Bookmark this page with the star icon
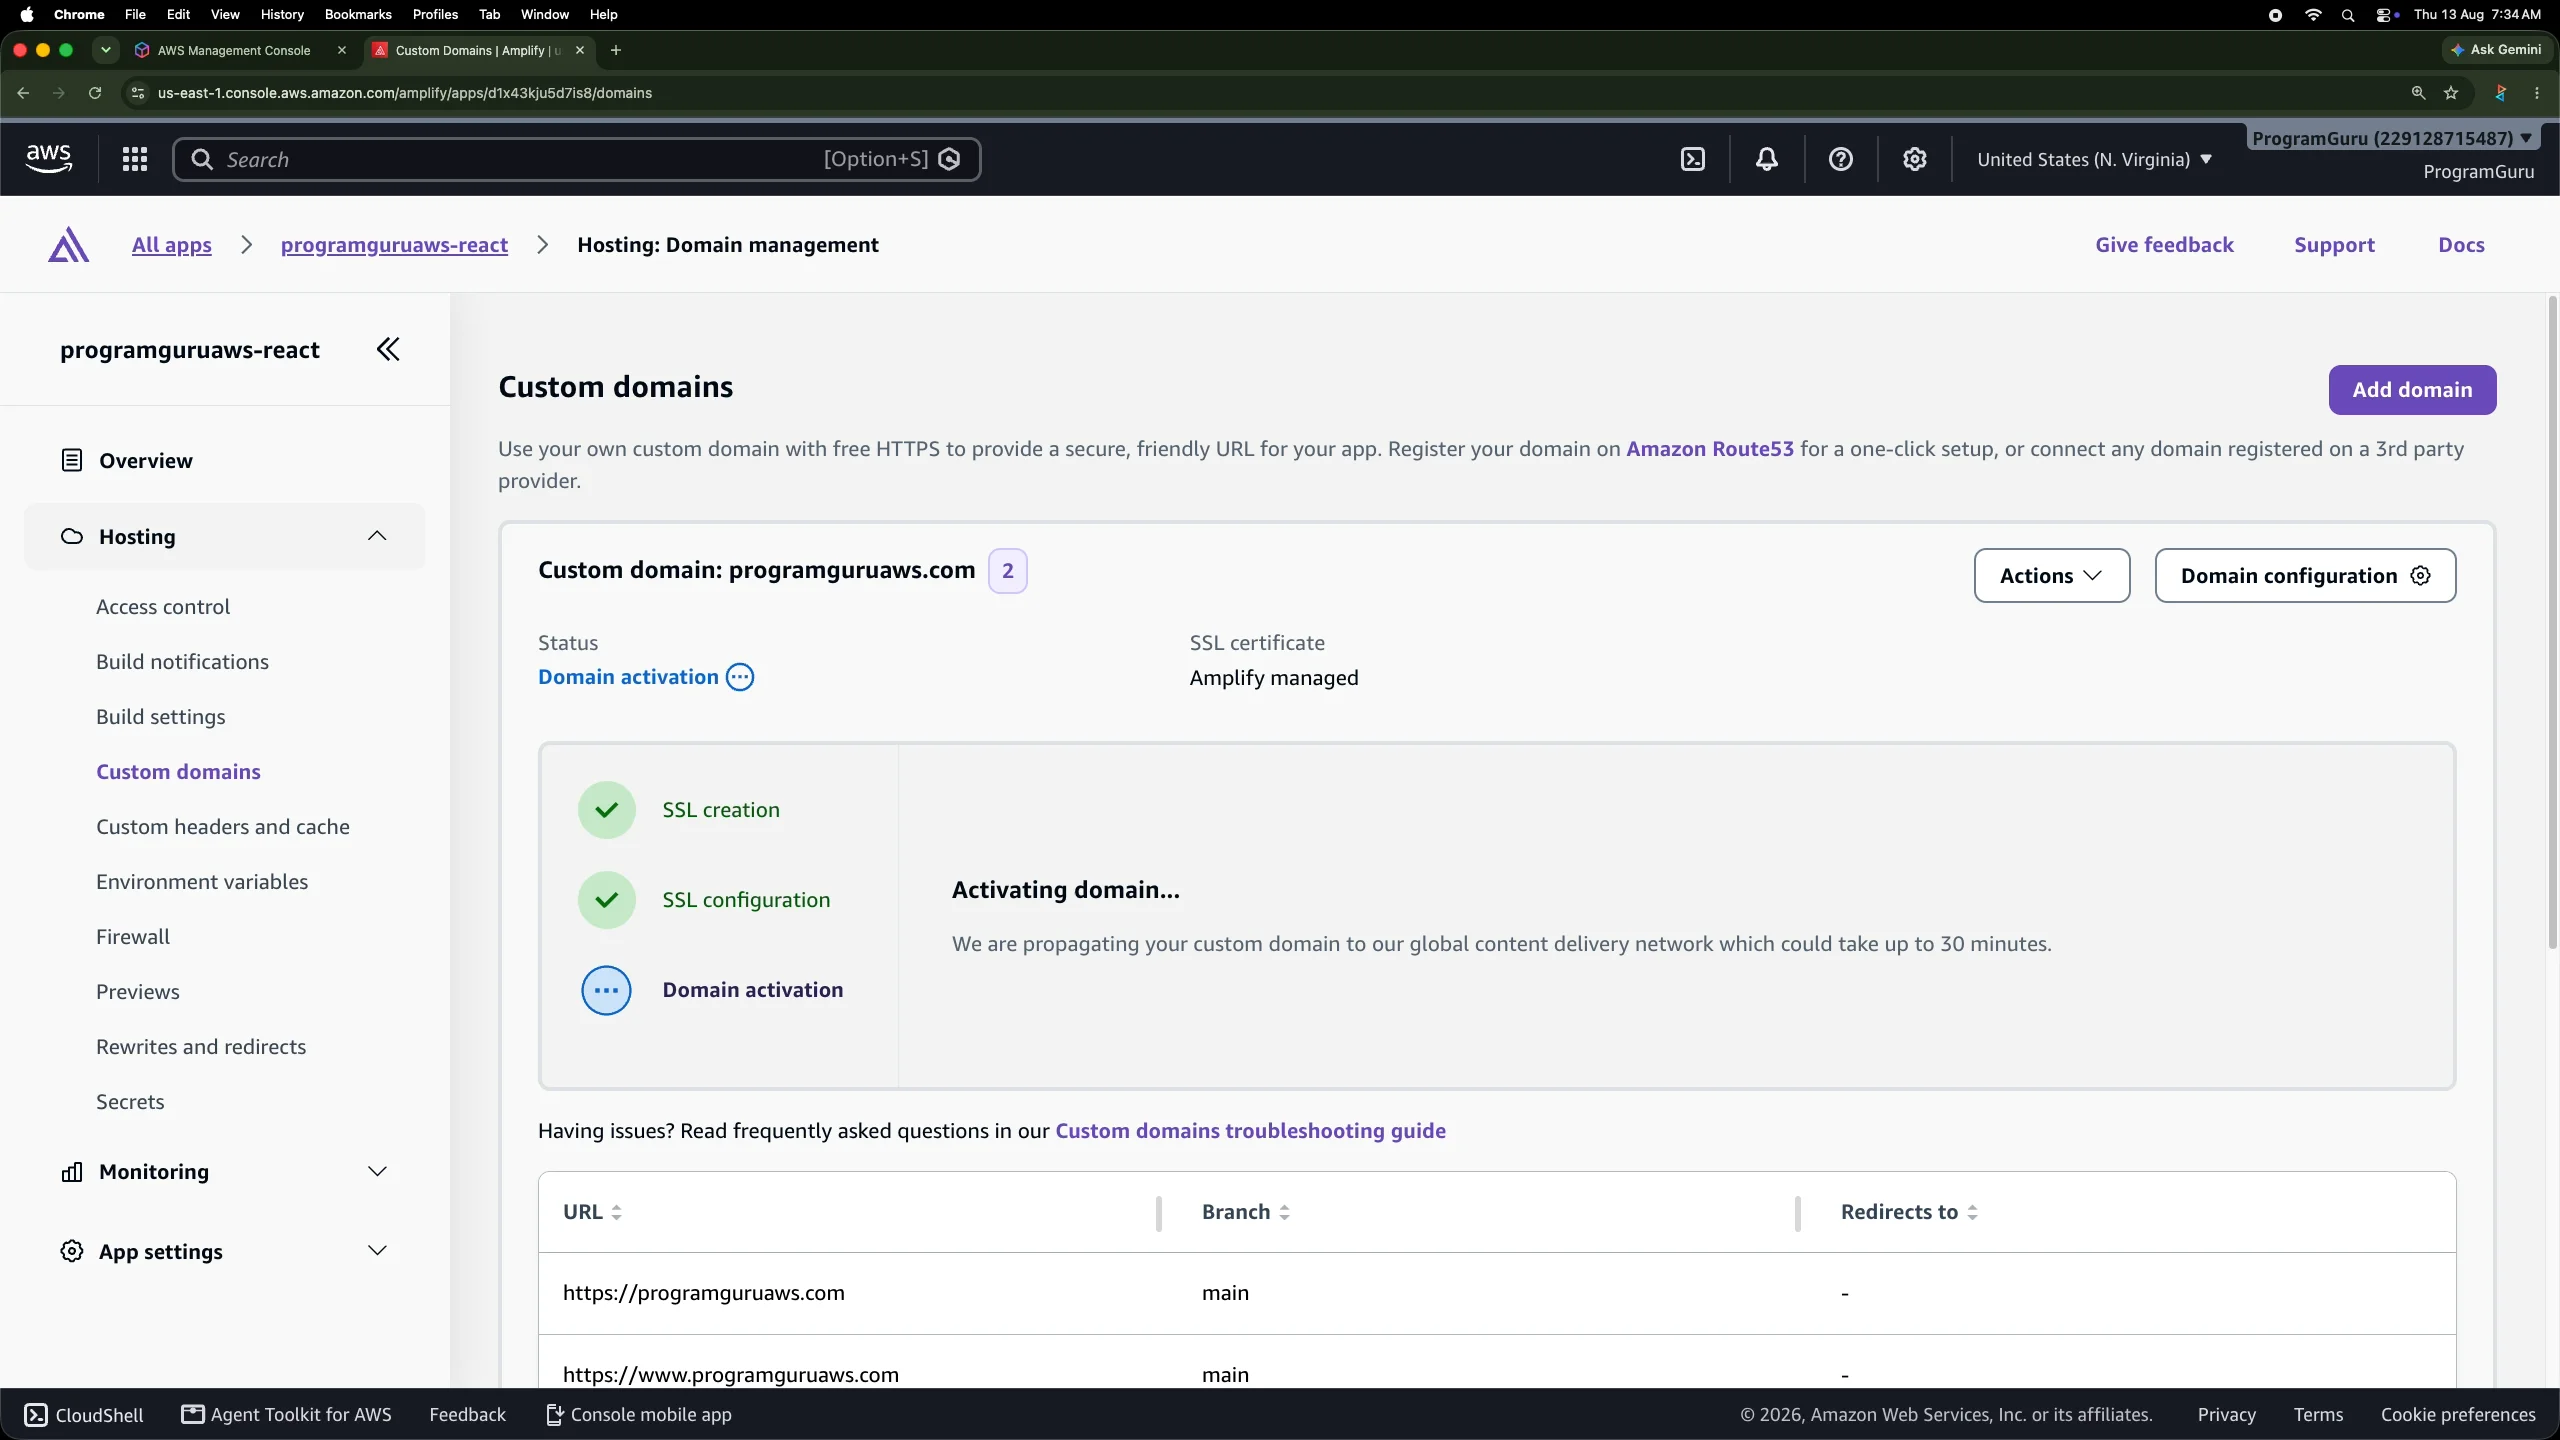Viewport: 2560px width, 1440px height. click(2451, 93)
